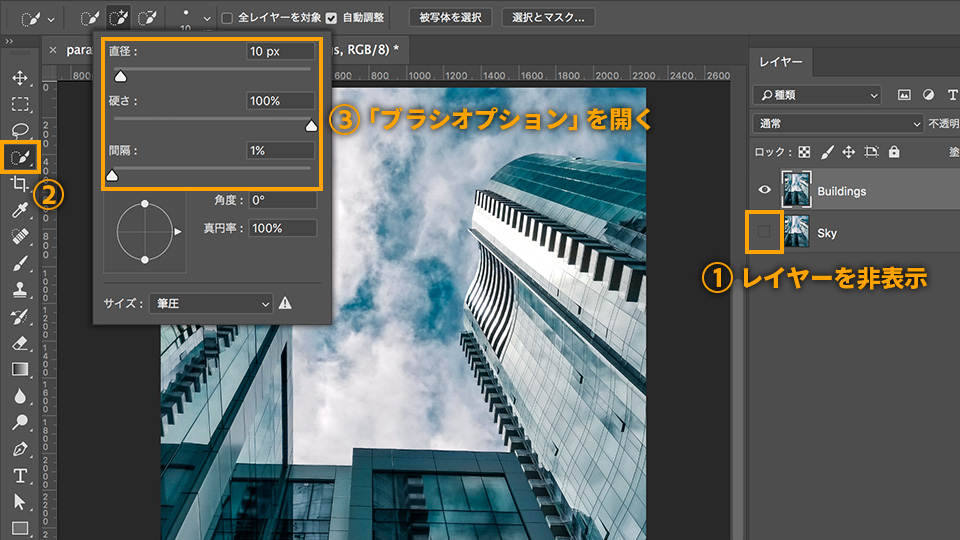Select the Brush tool

pyautogui.click(x=20, y=263)
